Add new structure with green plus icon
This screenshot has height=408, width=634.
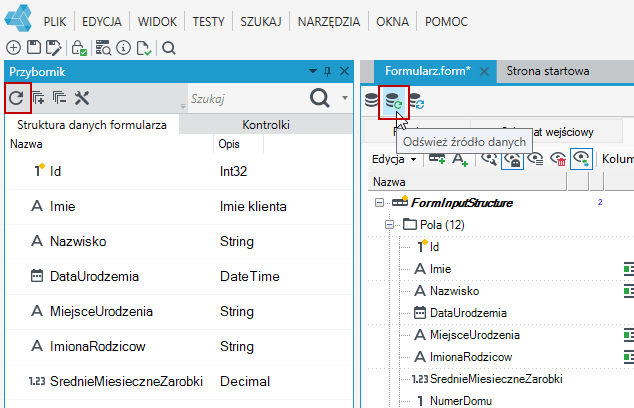[437, 159]
